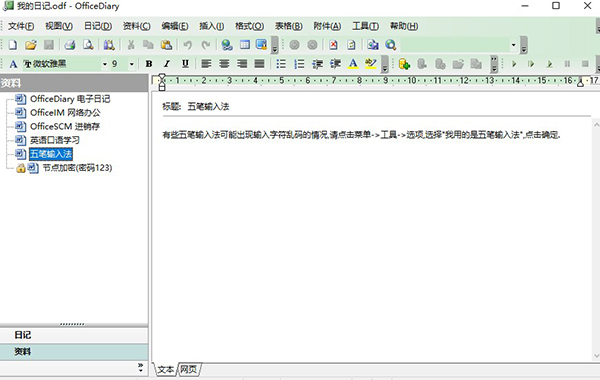Apply numbered list formatting
This screenshot has height=380, width=600.
[299, 64]
